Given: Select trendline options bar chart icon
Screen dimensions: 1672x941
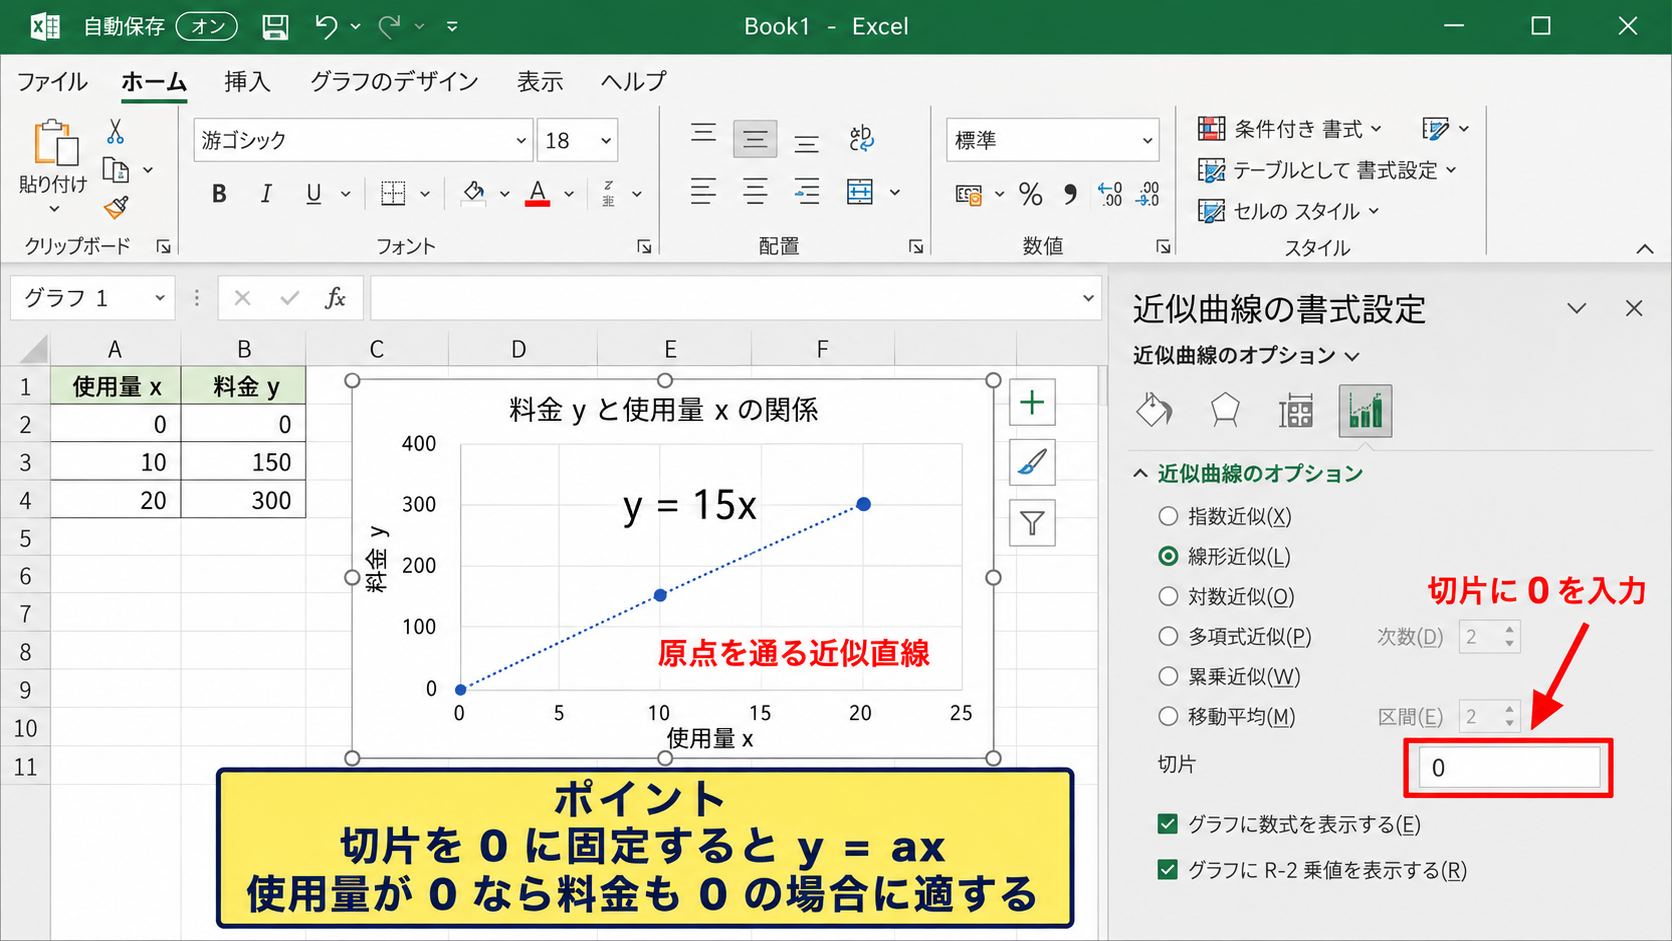Looking at the screenshot, I should (x=1365, y=411).
